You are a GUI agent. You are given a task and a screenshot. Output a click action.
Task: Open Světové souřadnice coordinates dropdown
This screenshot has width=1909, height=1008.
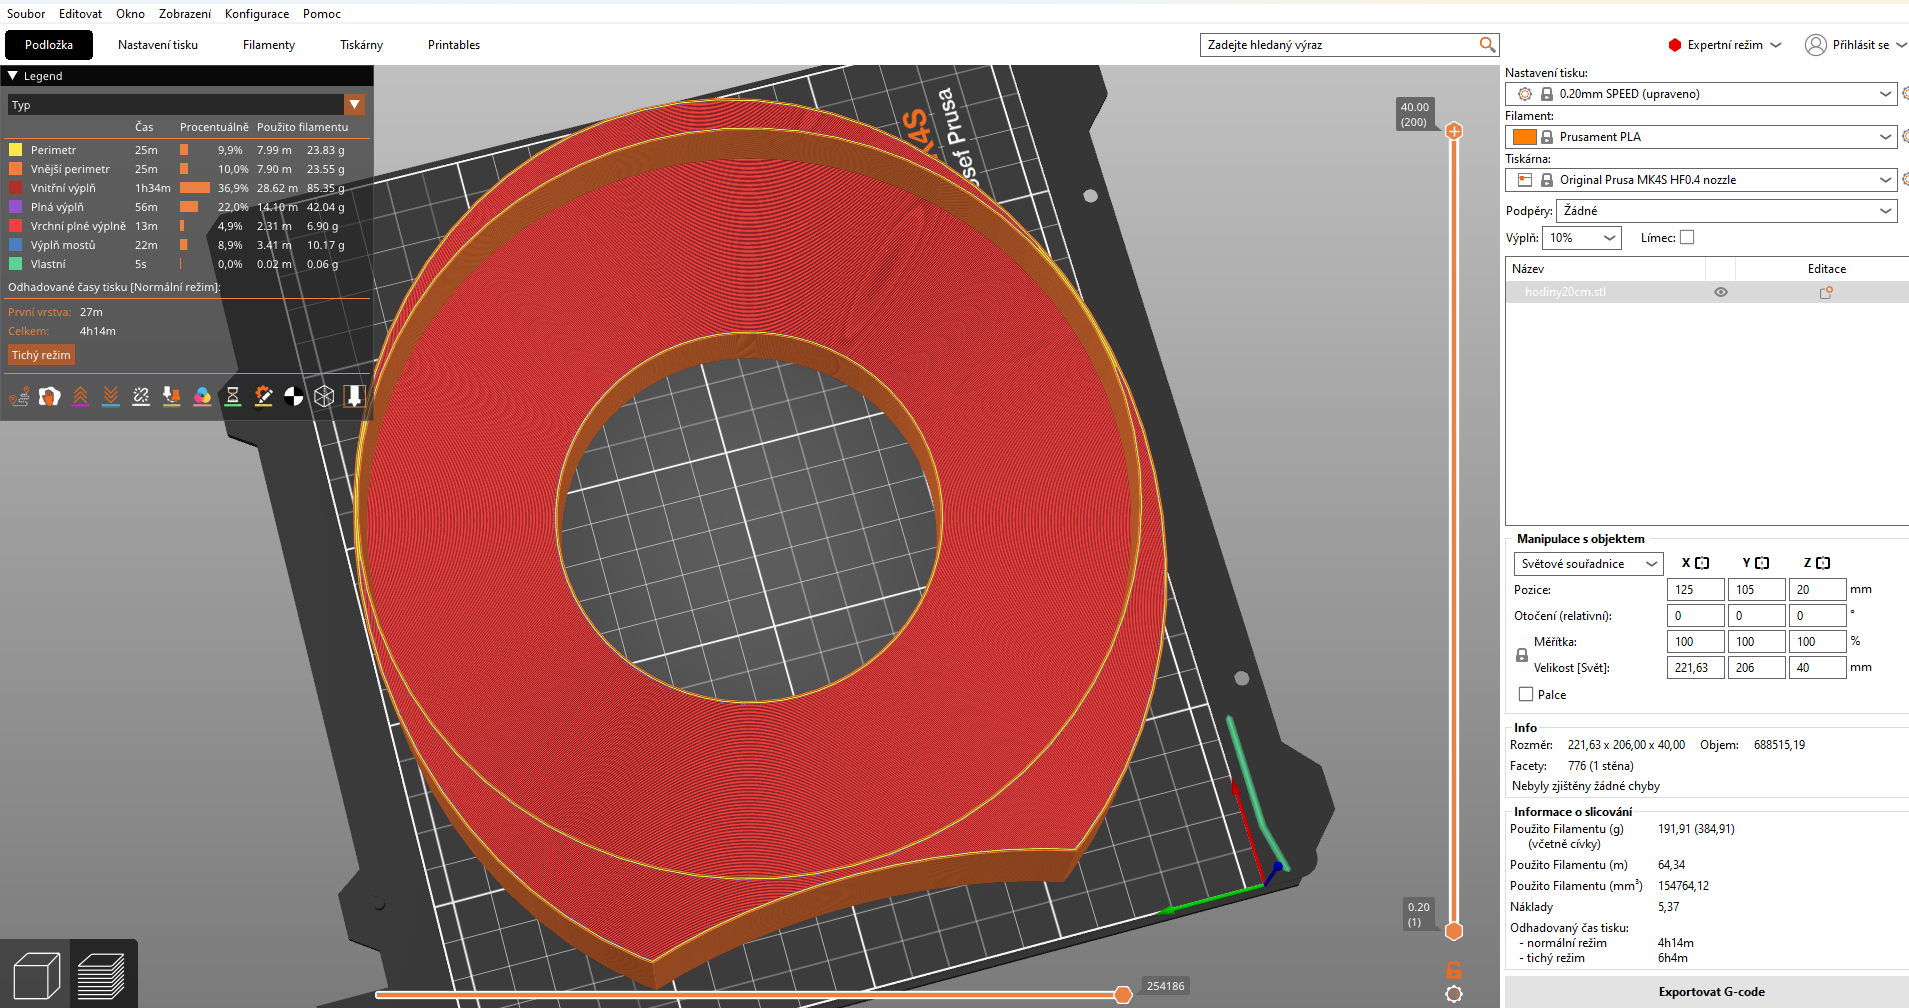(x=1588, y=564)
